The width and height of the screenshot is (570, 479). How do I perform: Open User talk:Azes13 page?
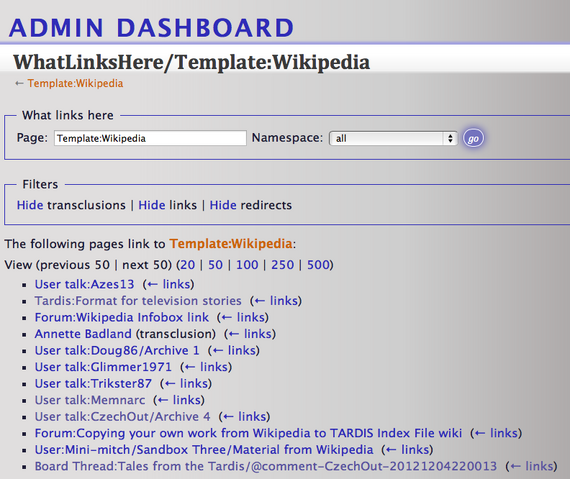(84, 284)
